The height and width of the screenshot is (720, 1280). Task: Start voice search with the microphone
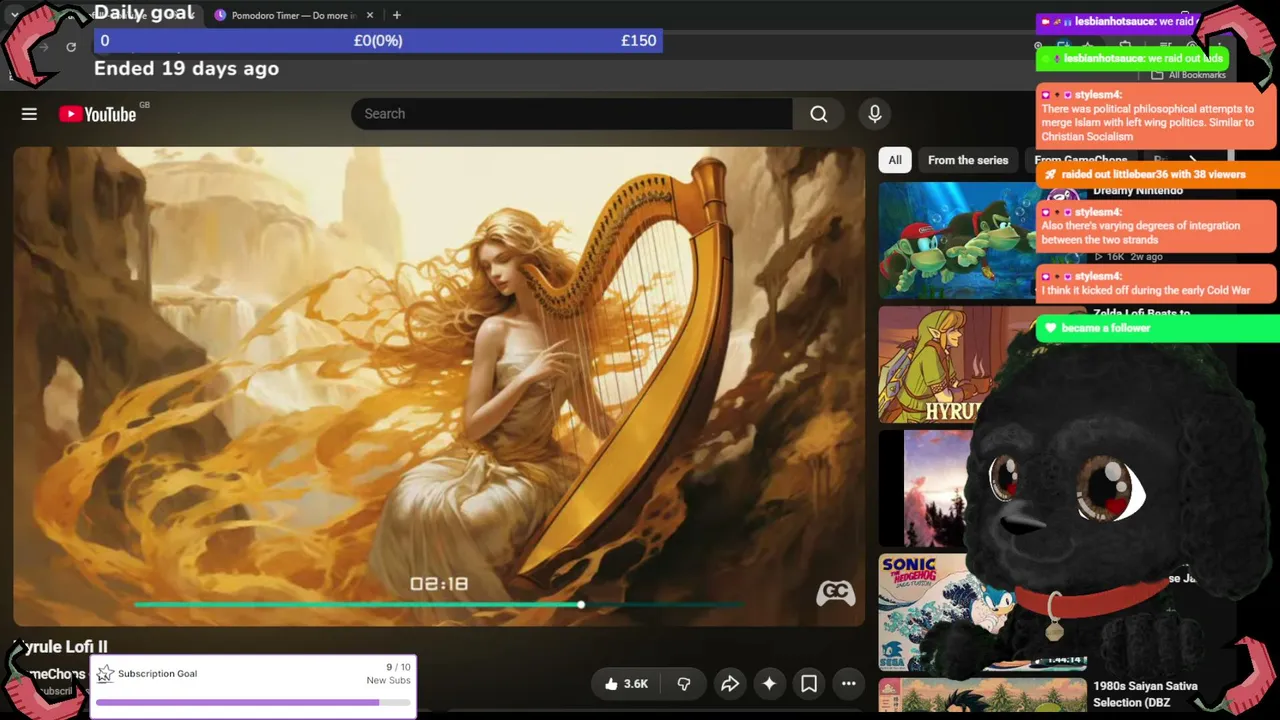[x=875, y=114]
